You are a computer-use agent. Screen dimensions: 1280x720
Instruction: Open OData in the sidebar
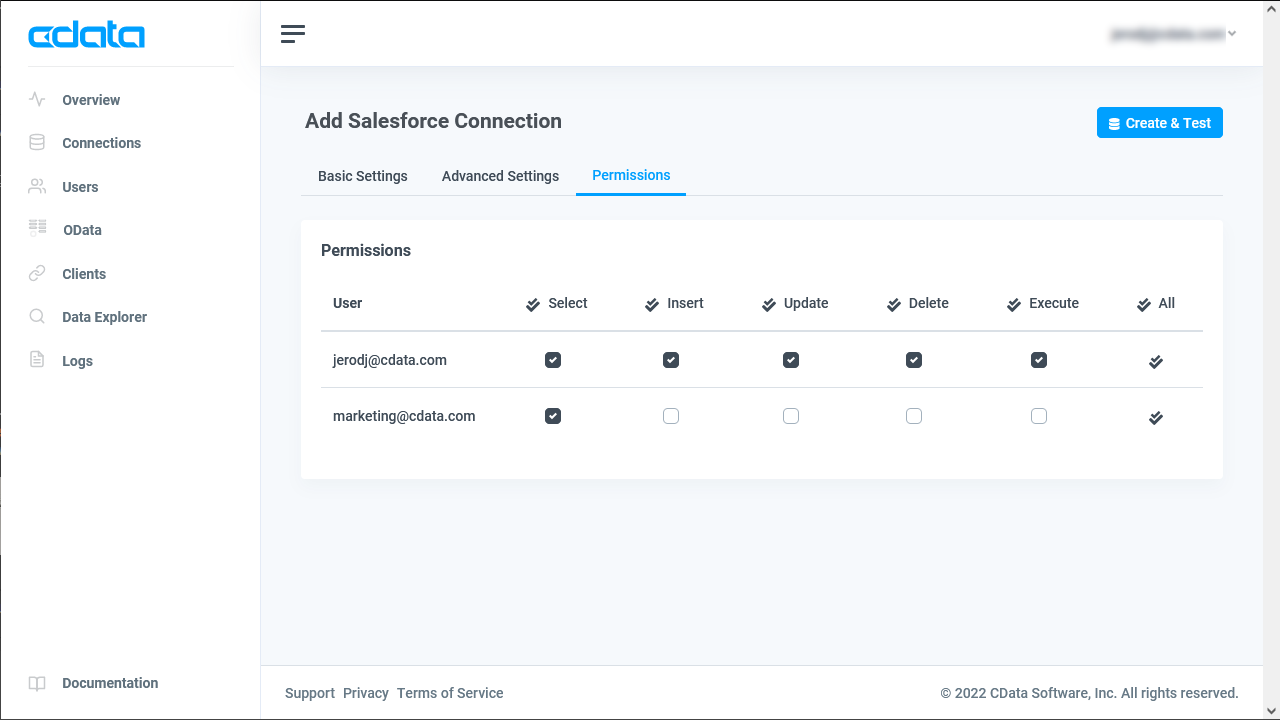click(x=82, y=230)
